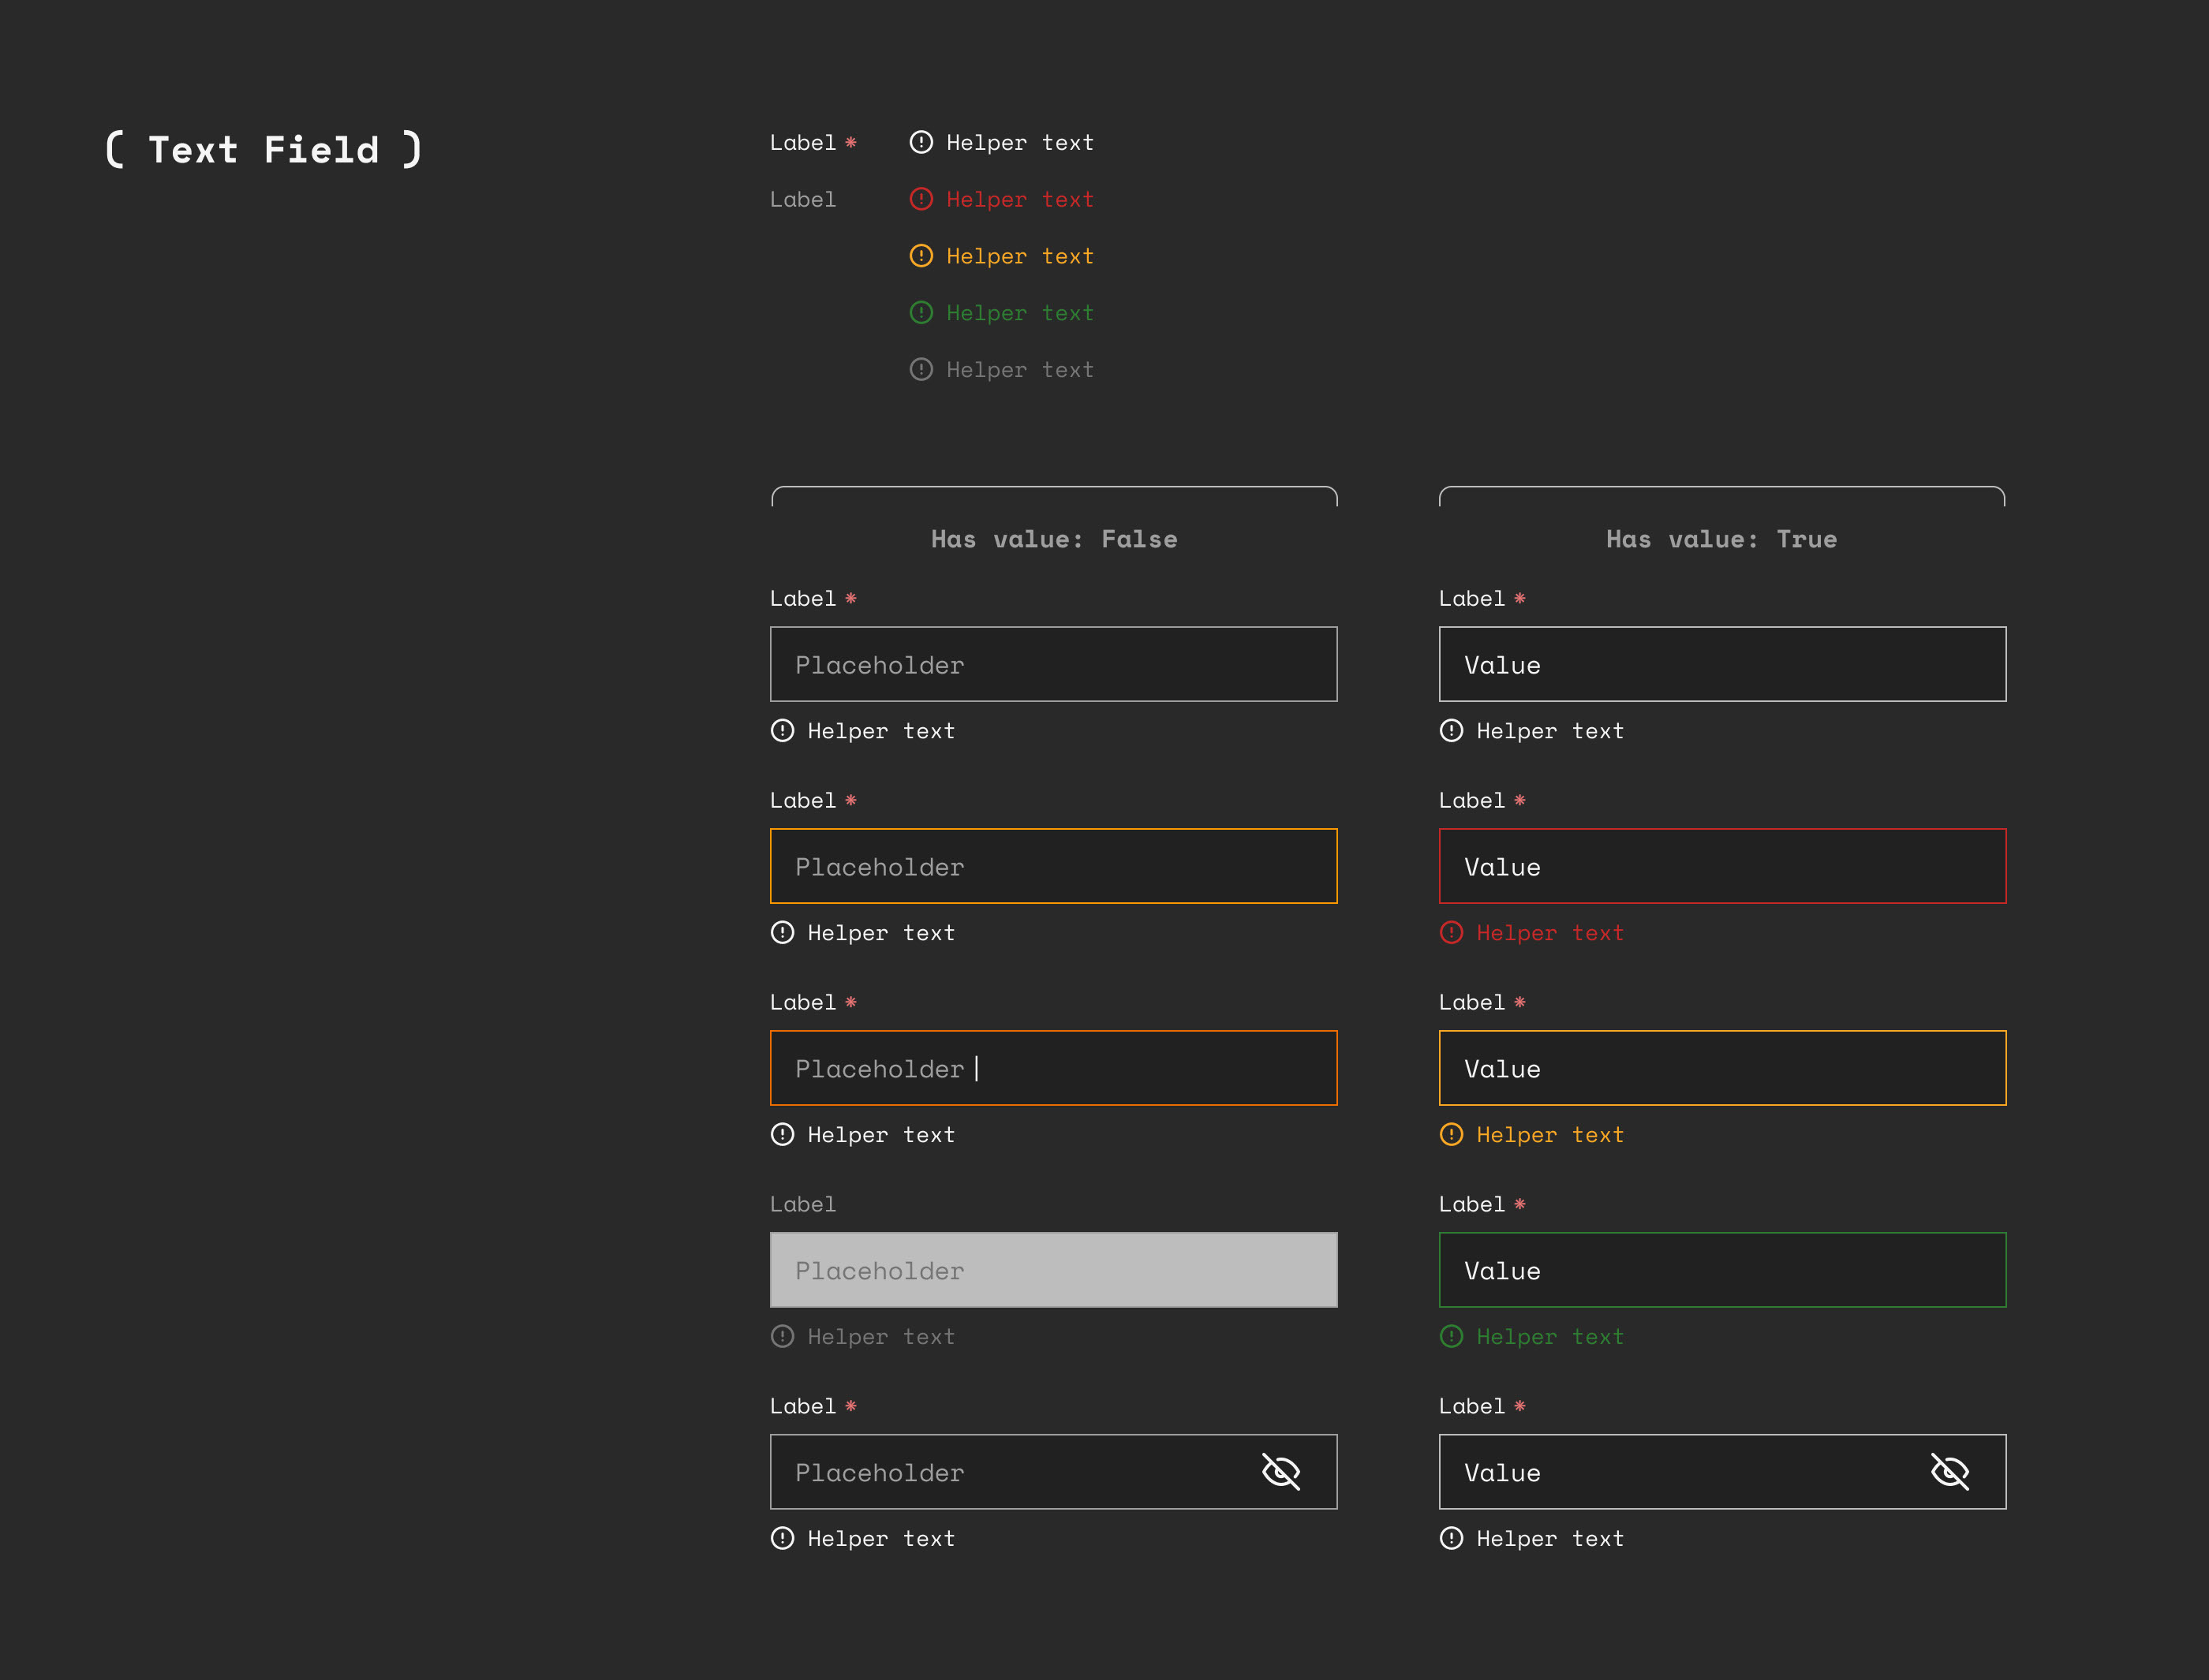Viewport: 2209px width, 1680px height.
Task: Focus the Placeholder field with text cursor
Action: tap(1053, 1068)
